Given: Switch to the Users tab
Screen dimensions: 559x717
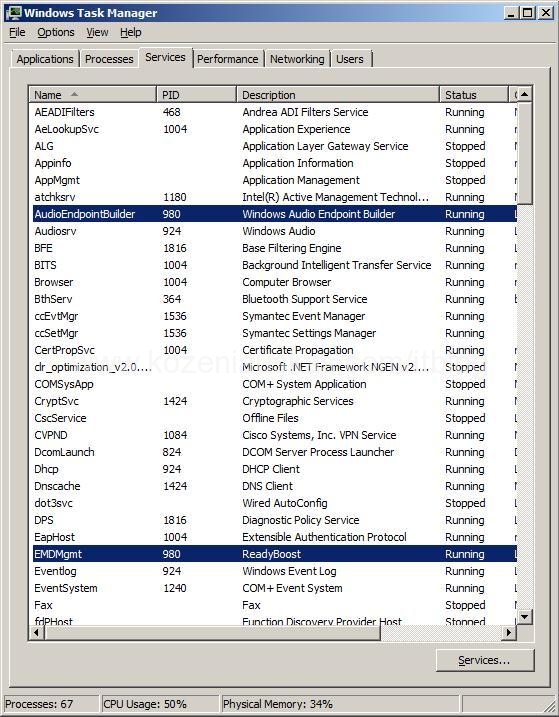Looking at the screenshot, I should pos(350,59).
